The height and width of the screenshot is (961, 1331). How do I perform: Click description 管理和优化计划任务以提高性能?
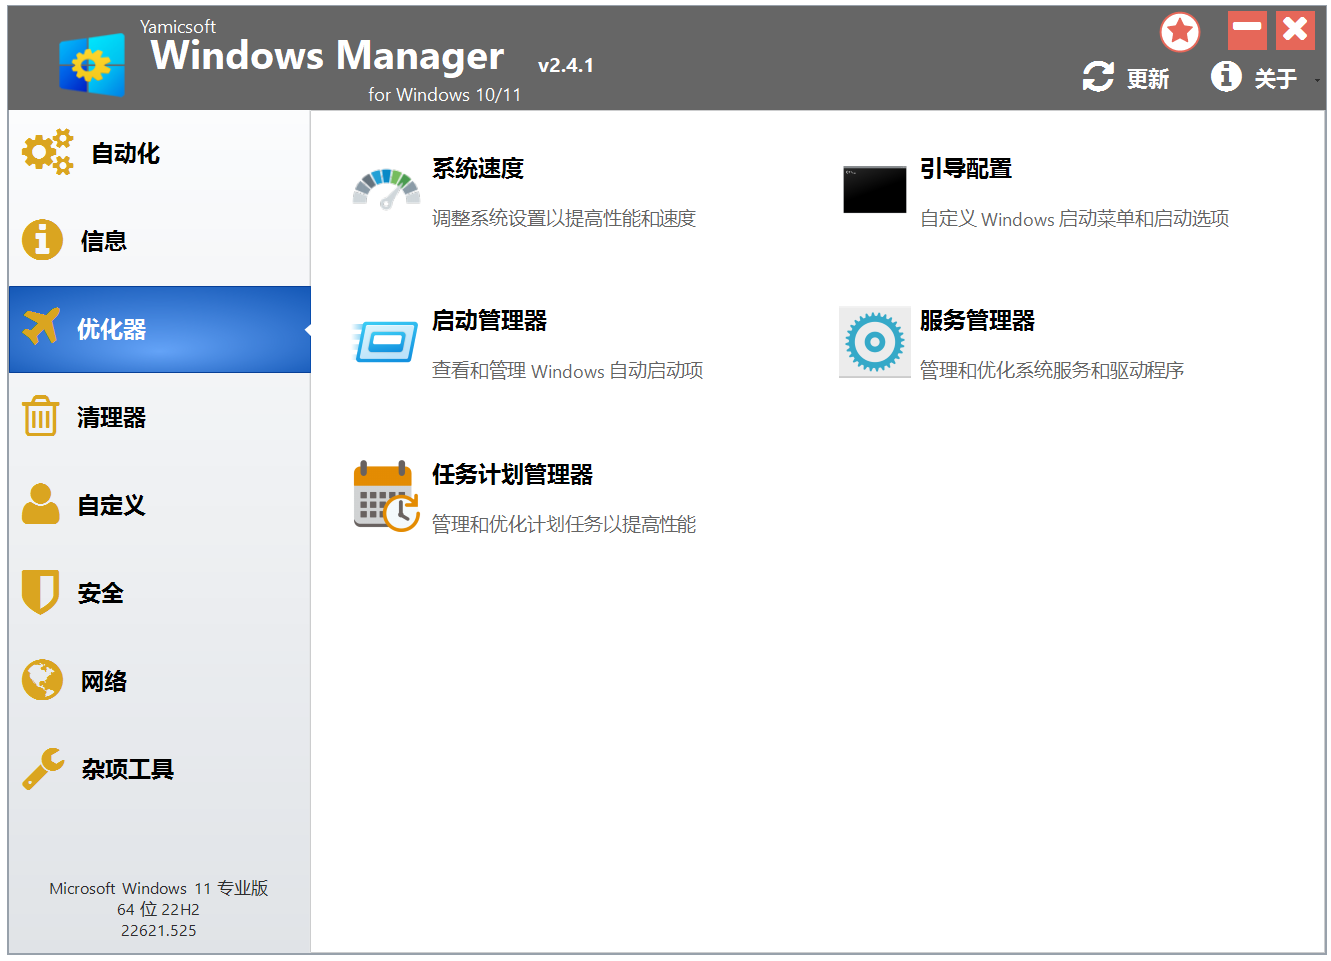click(x=564, y=524)
